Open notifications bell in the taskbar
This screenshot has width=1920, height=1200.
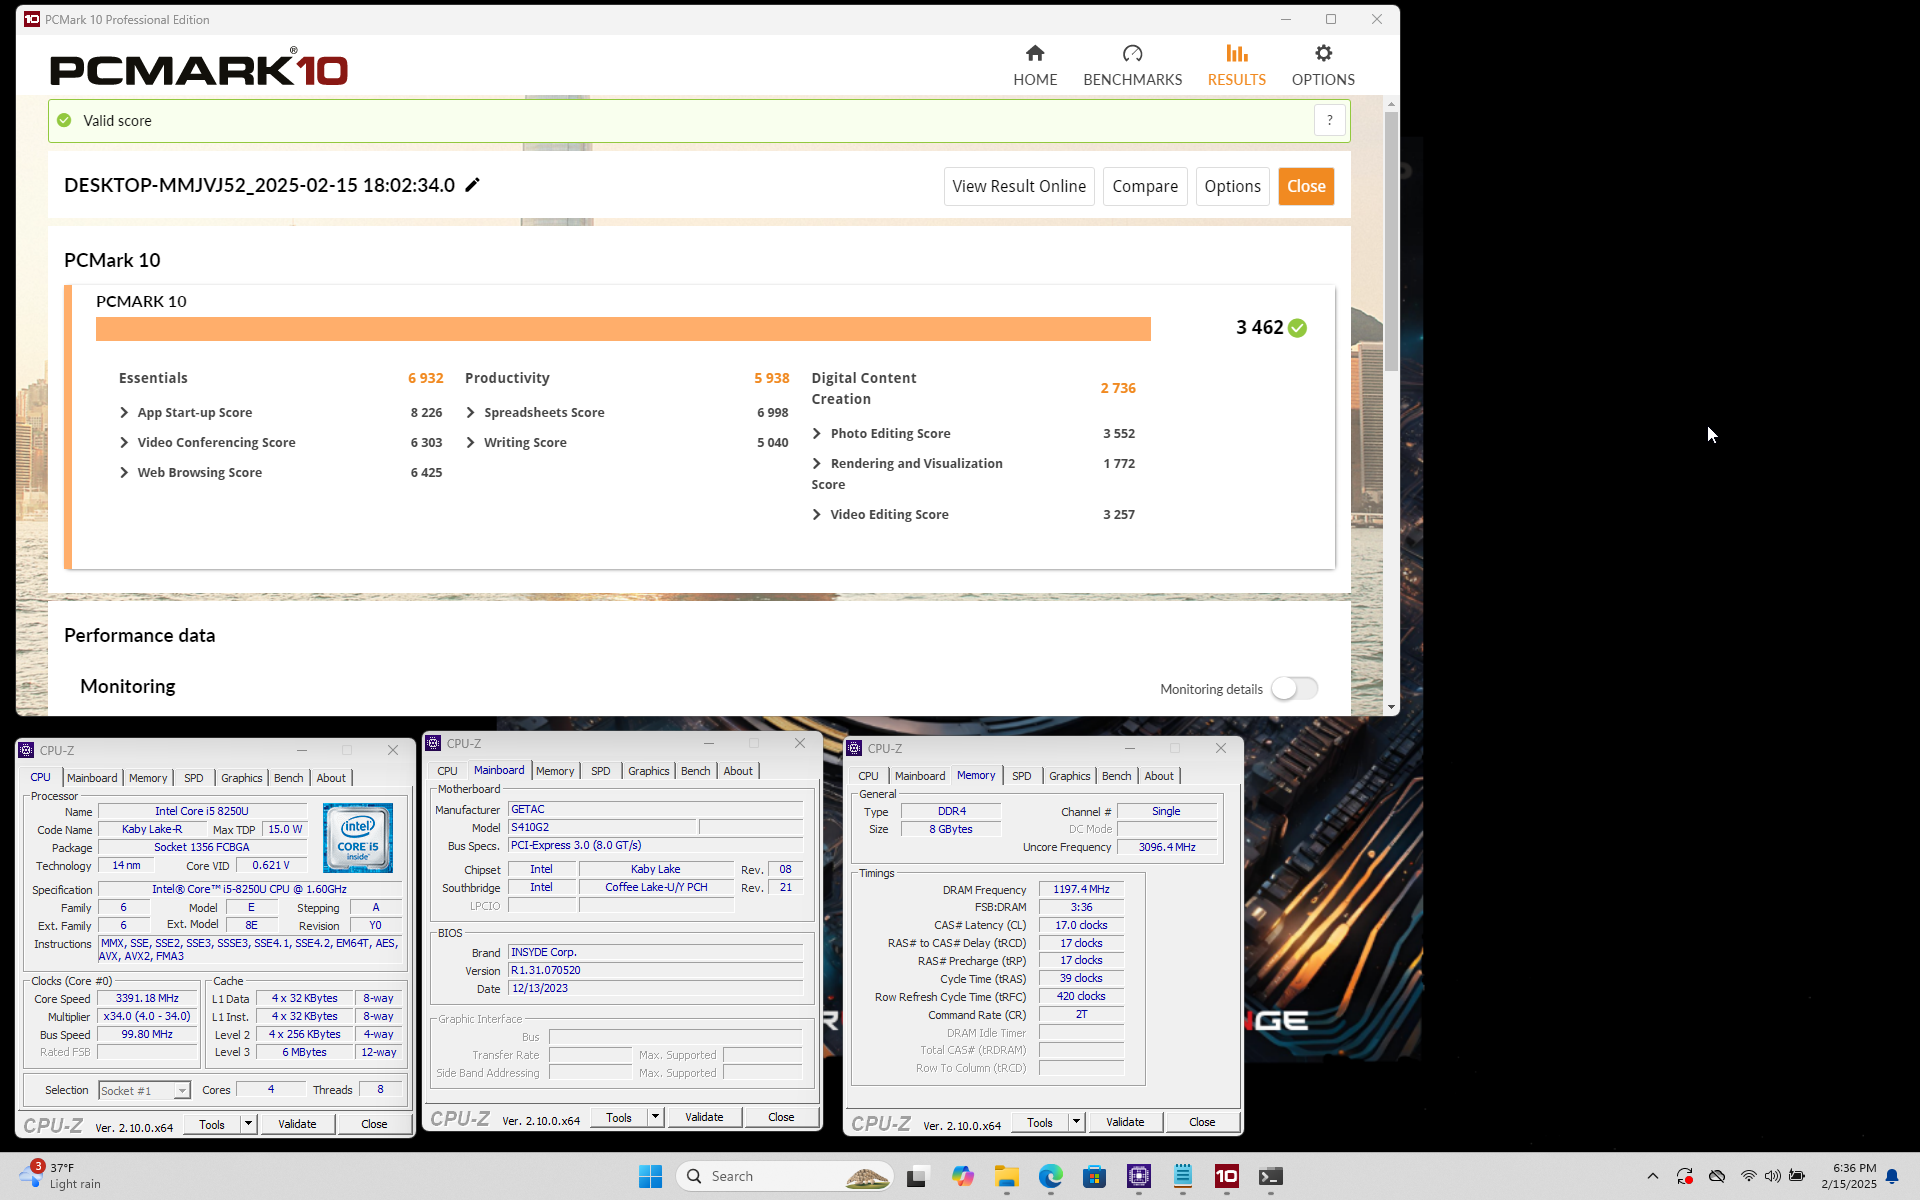(x=1892, y=1176)
